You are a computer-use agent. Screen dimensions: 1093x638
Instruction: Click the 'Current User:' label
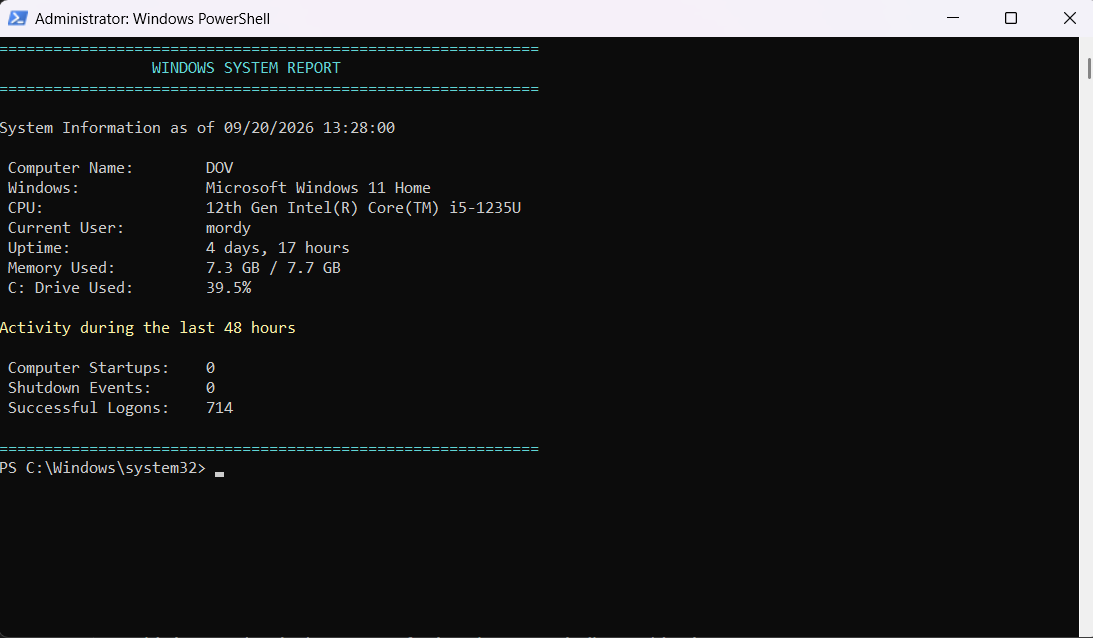(x=66, y=228)
